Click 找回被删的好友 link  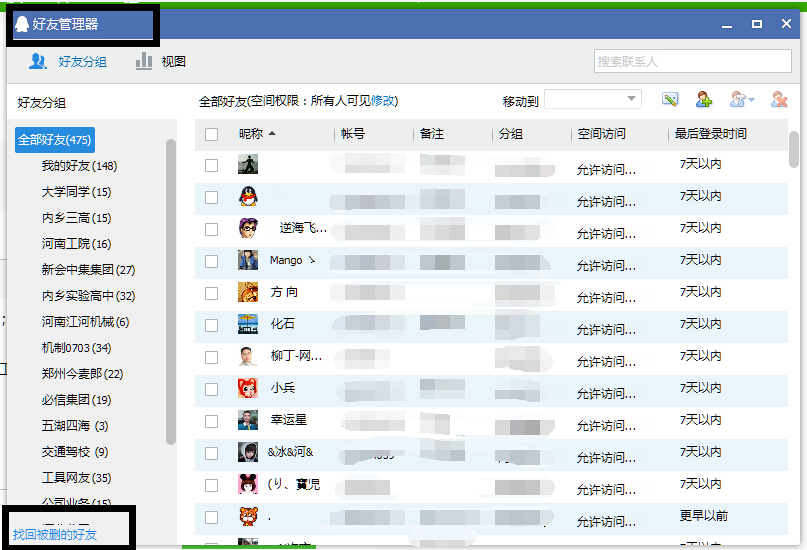55,534
